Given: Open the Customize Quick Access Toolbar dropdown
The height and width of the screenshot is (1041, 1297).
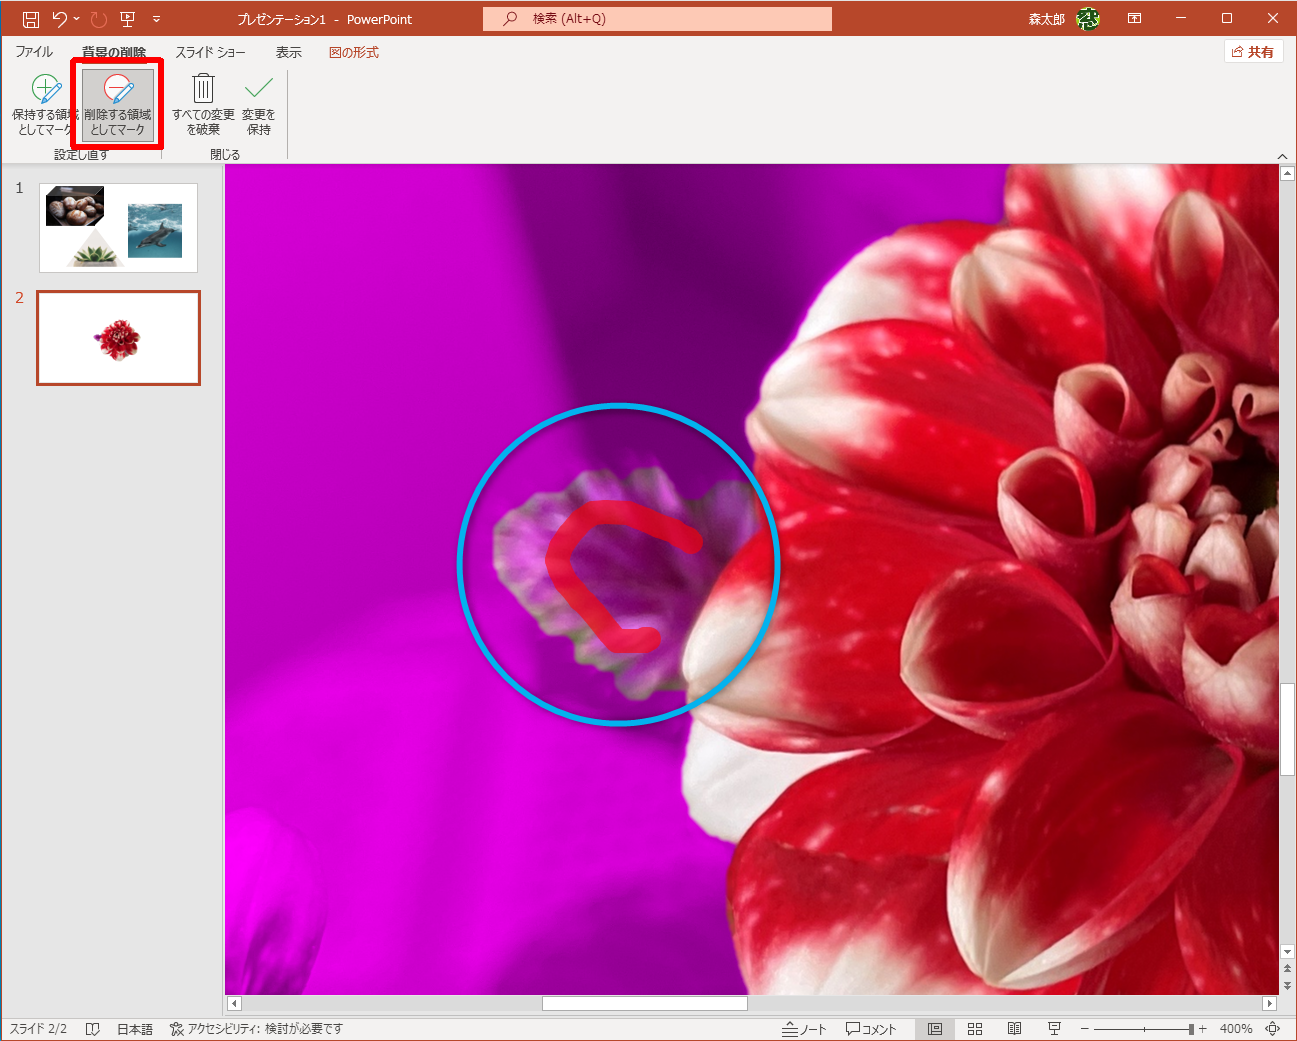Looking at the screenshot, I should coord(156,19).
